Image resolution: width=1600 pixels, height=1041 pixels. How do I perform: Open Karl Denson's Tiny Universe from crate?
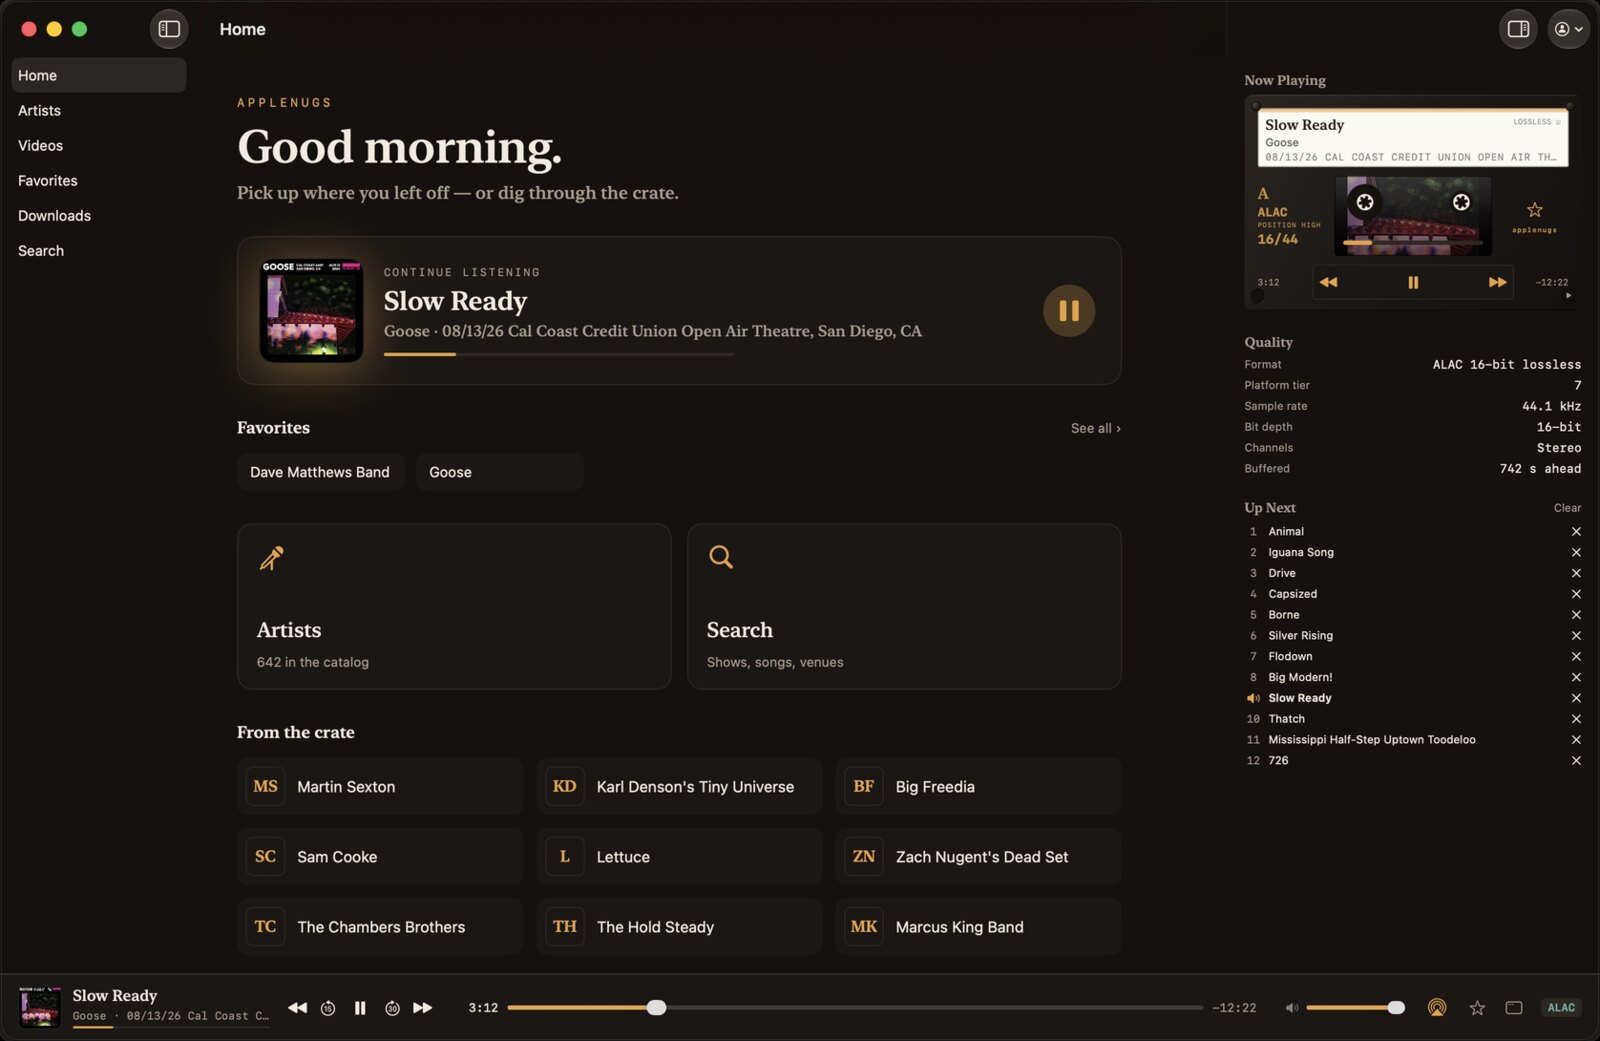click(x=679, y=786)
